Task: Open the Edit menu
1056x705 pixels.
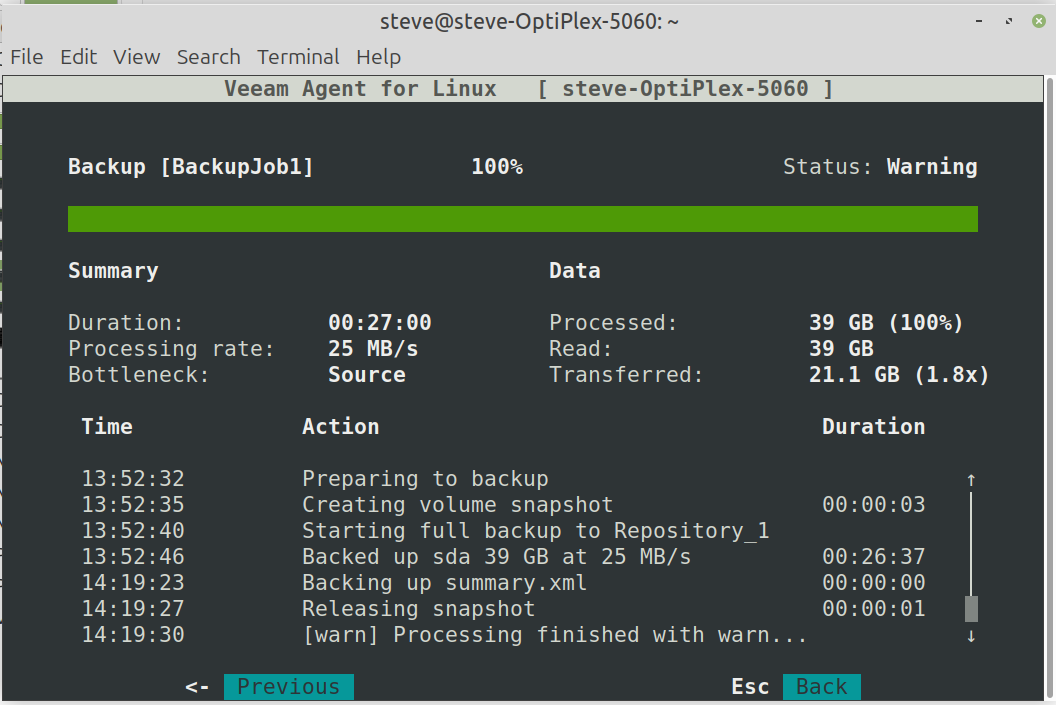Action: pos(78,57)
